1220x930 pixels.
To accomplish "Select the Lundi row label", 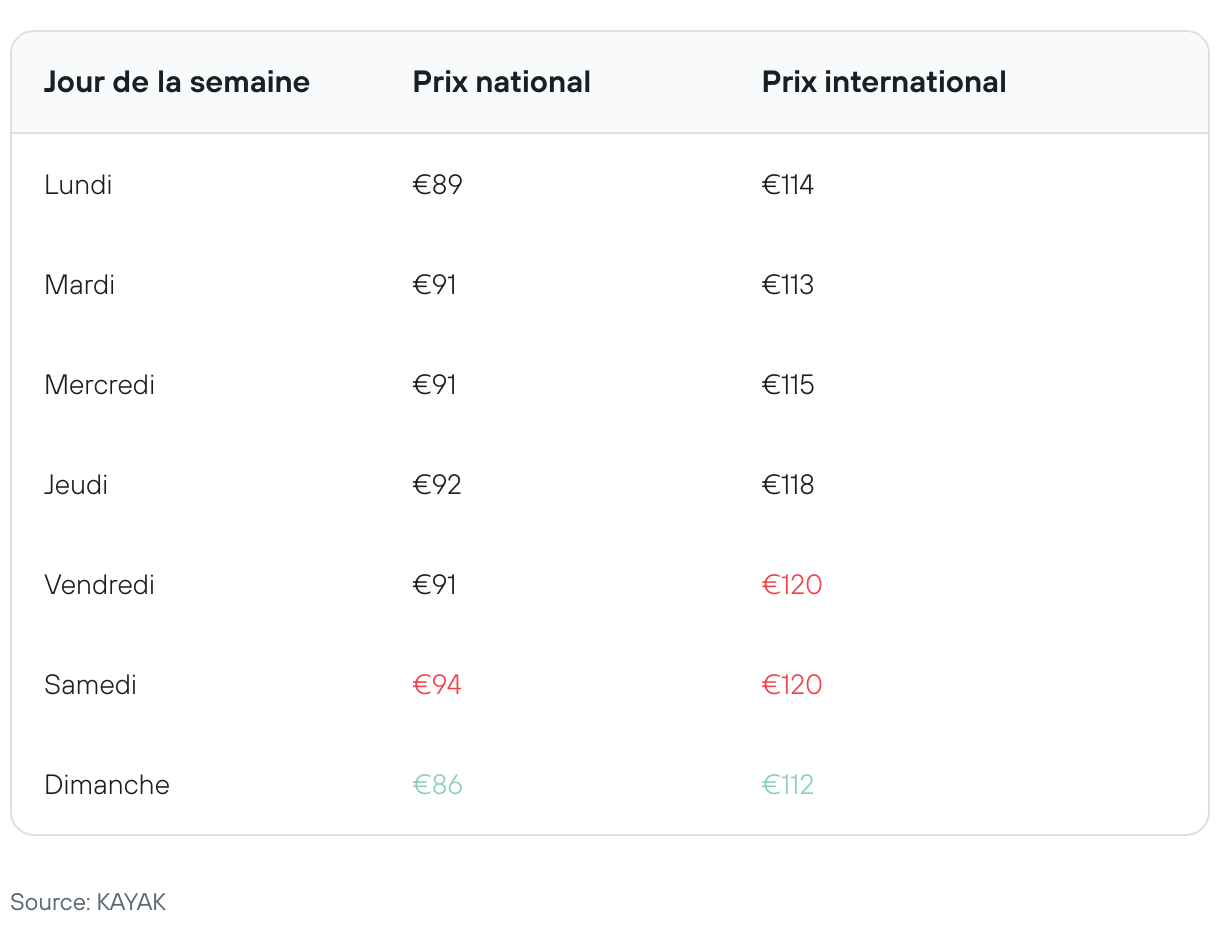I will 78,185.
